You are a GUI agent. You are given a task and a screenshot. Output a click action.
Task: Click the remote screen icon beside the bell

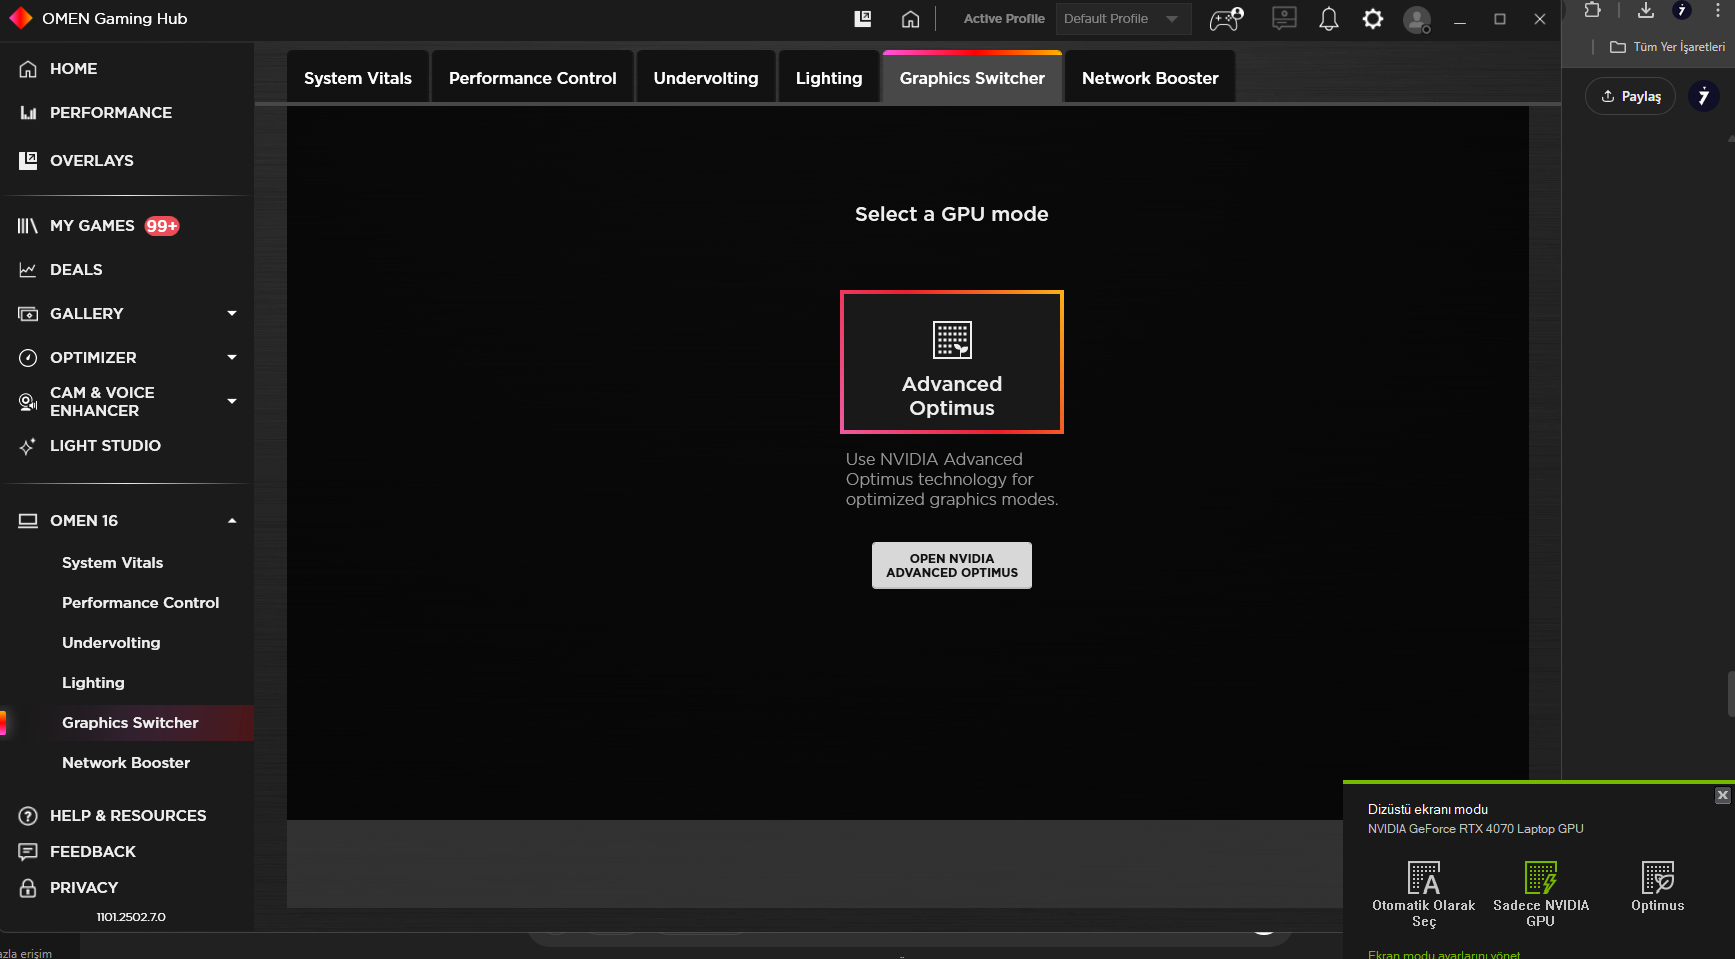(x=1284, y=19)
